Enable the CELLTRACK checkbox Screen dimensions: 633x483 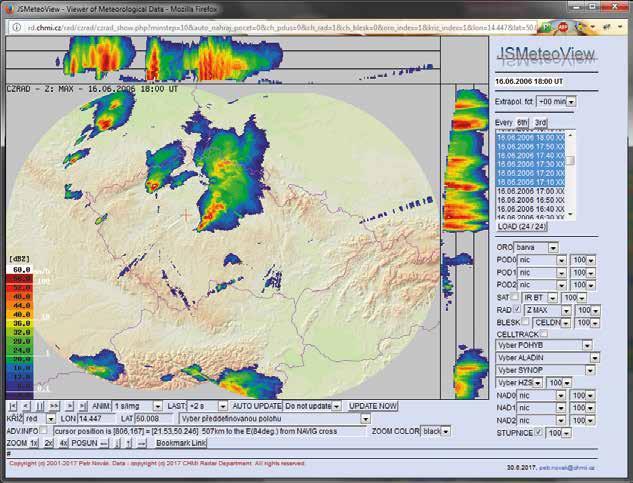pyautogui.click(x=544, y=334)
